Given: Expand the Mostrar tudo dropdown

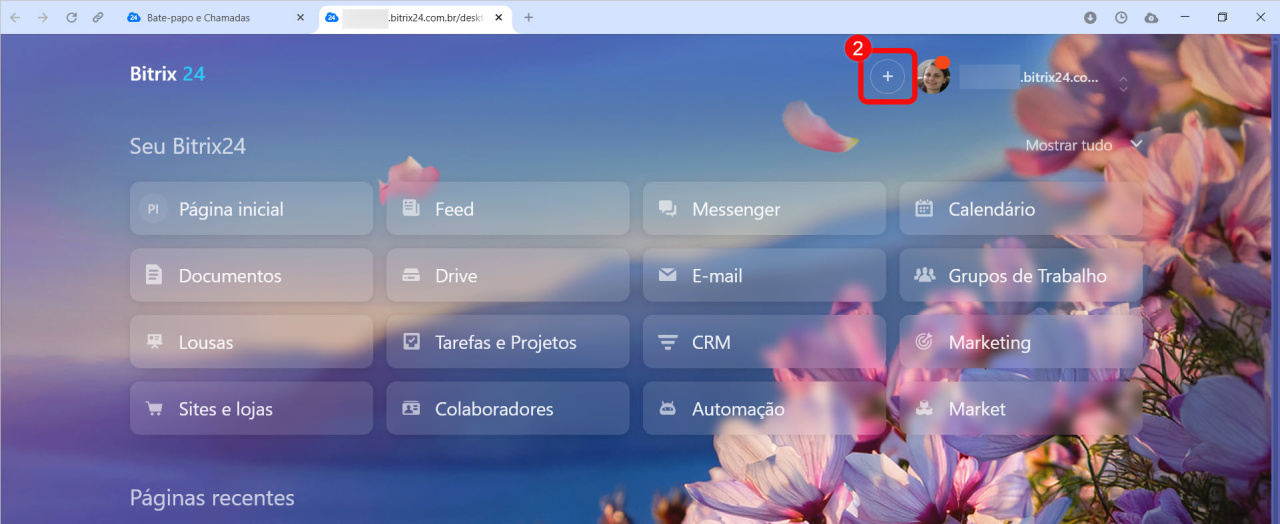Looking at the screenshot, I should 1083,145.
